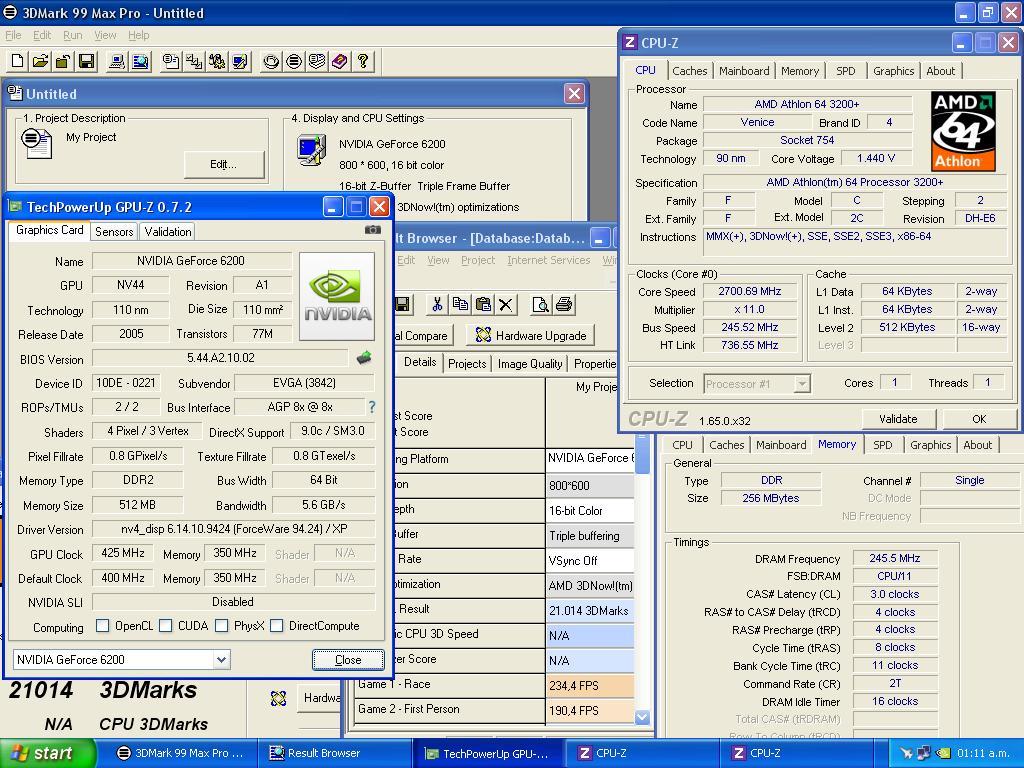Viewport: 1024px width, 768px height.
Task: Click the Close button in GPU-Z
Action: (348, 660)
